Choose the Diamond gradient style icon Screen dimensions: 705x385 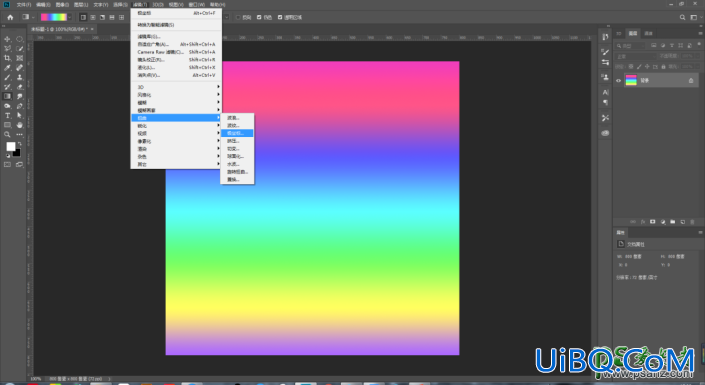[121, 17]
